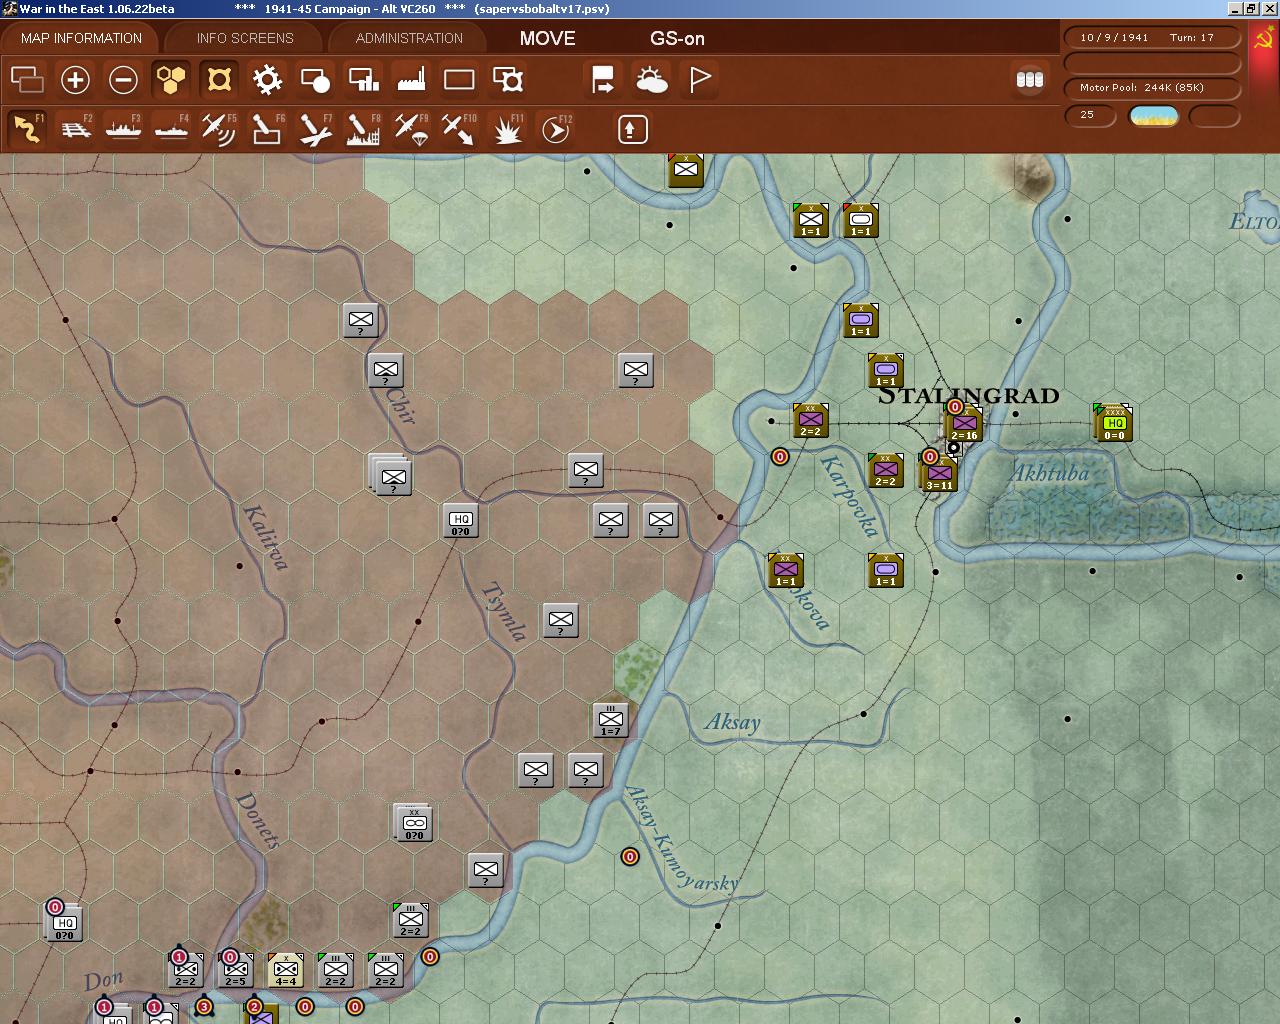
Task: Click the Motor Pool 244K readout
Action: pyautogui.click(x=1152, y=87)
